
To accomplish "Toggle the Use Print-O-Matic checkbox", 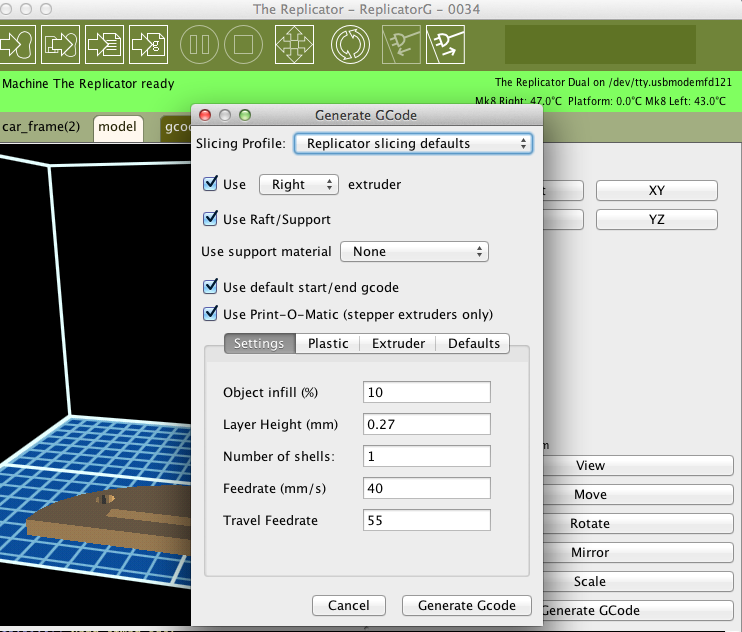I will 210,314.
